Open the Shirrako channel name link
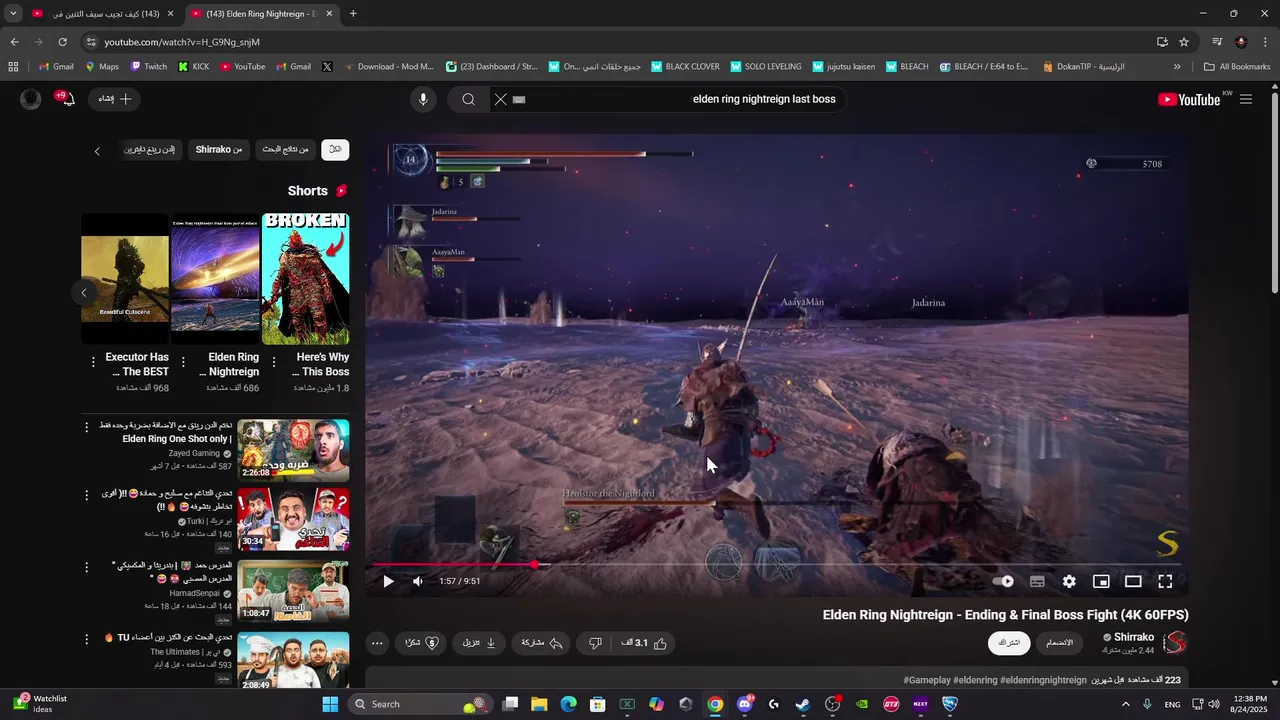The width and height of the screenshot is (1280, 720). (1134, 637)
